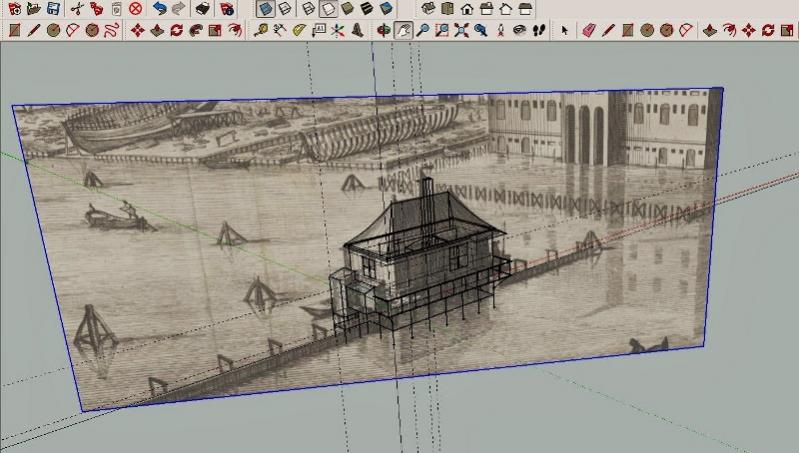Select the pink Eraser tool
Image resolution: width=799 pixels, height=453 pixels.
pyautogui.click(x=589, y=30)
